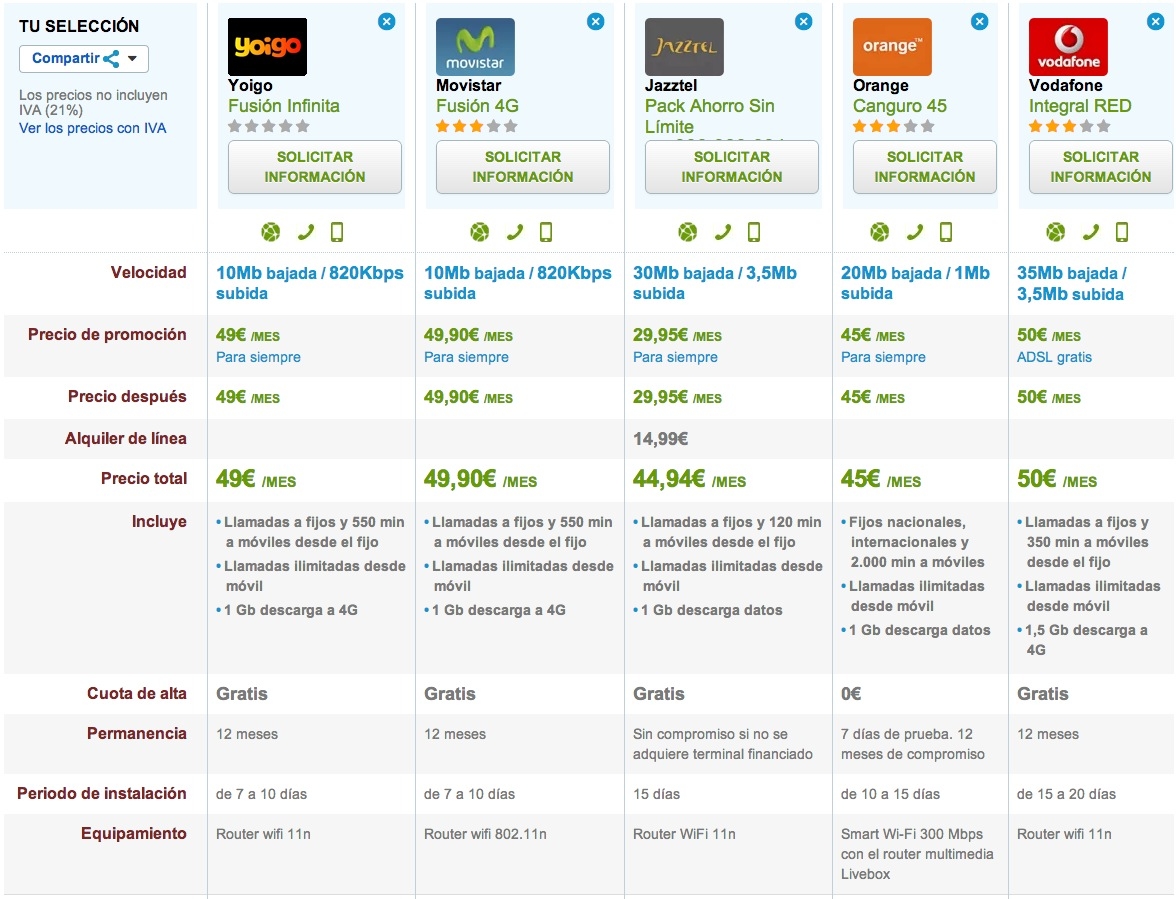The image size is (1176, 899).
Task: Click the Orange star rating
Action: (x=893, y=126)
